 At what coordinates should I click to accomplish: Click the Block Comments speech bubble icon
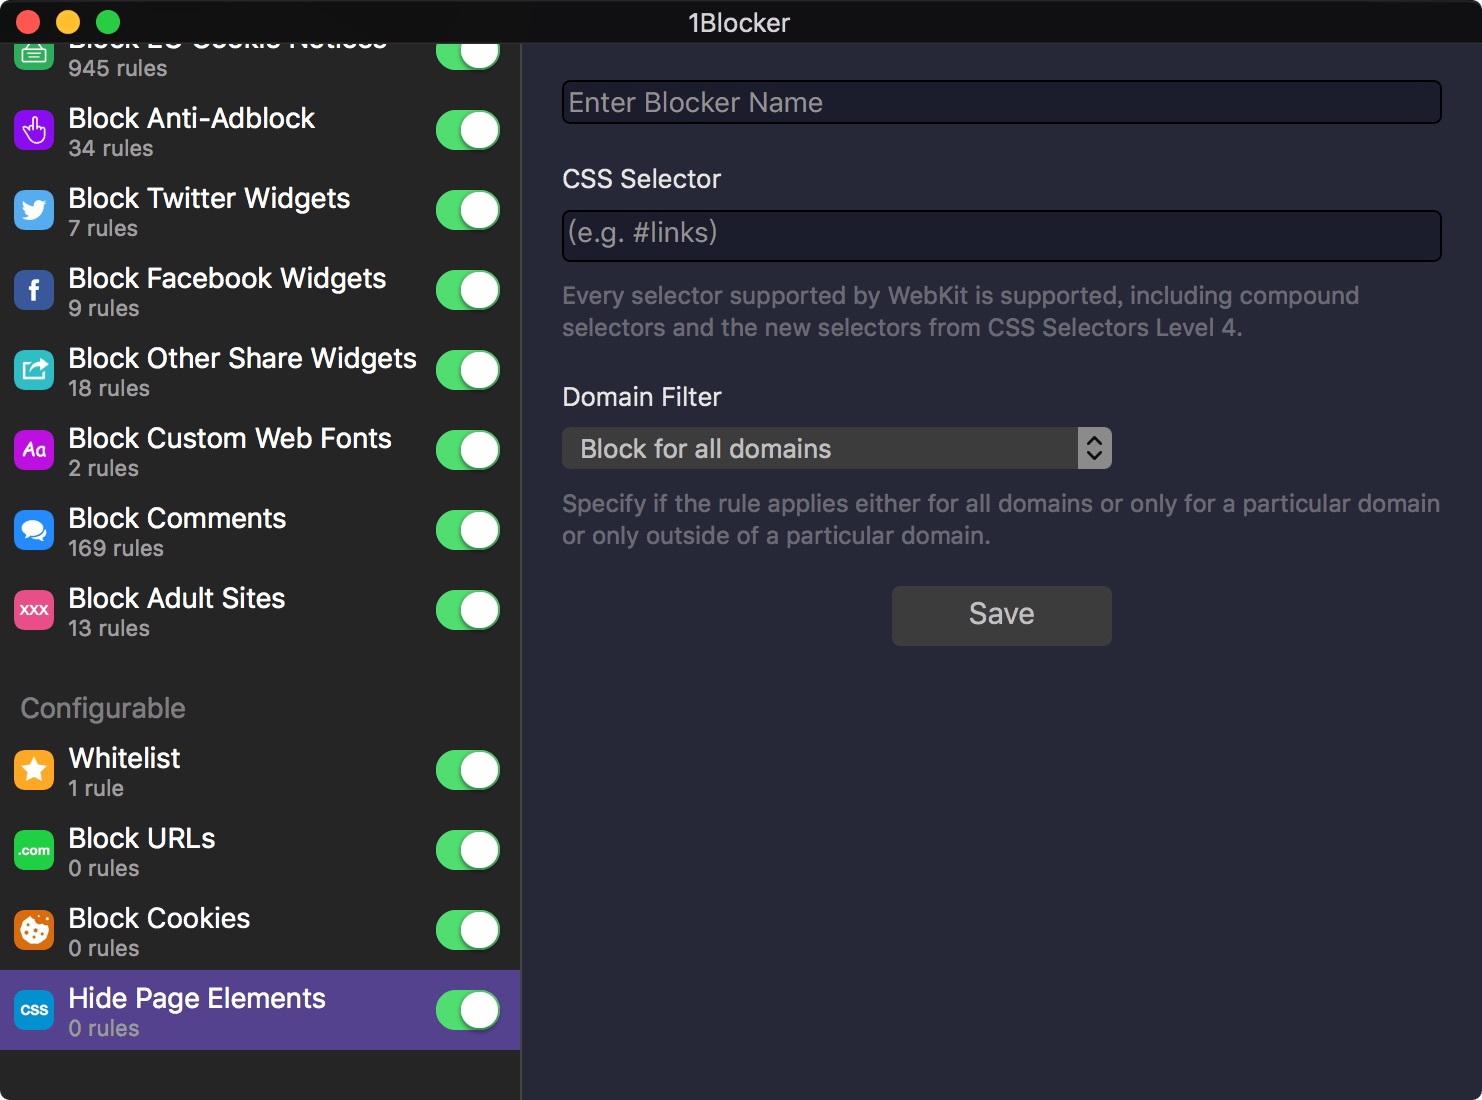click(34, 530)
